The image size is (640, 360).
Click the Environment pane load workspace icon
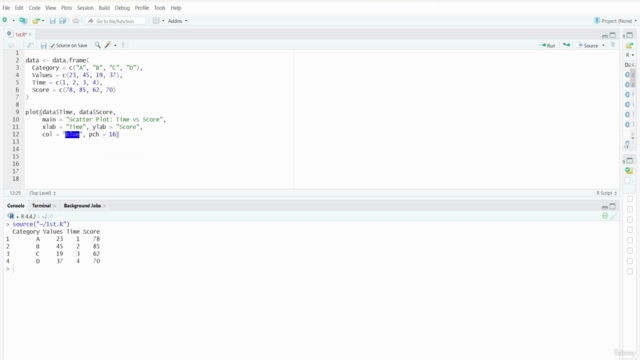coord(629,45)
